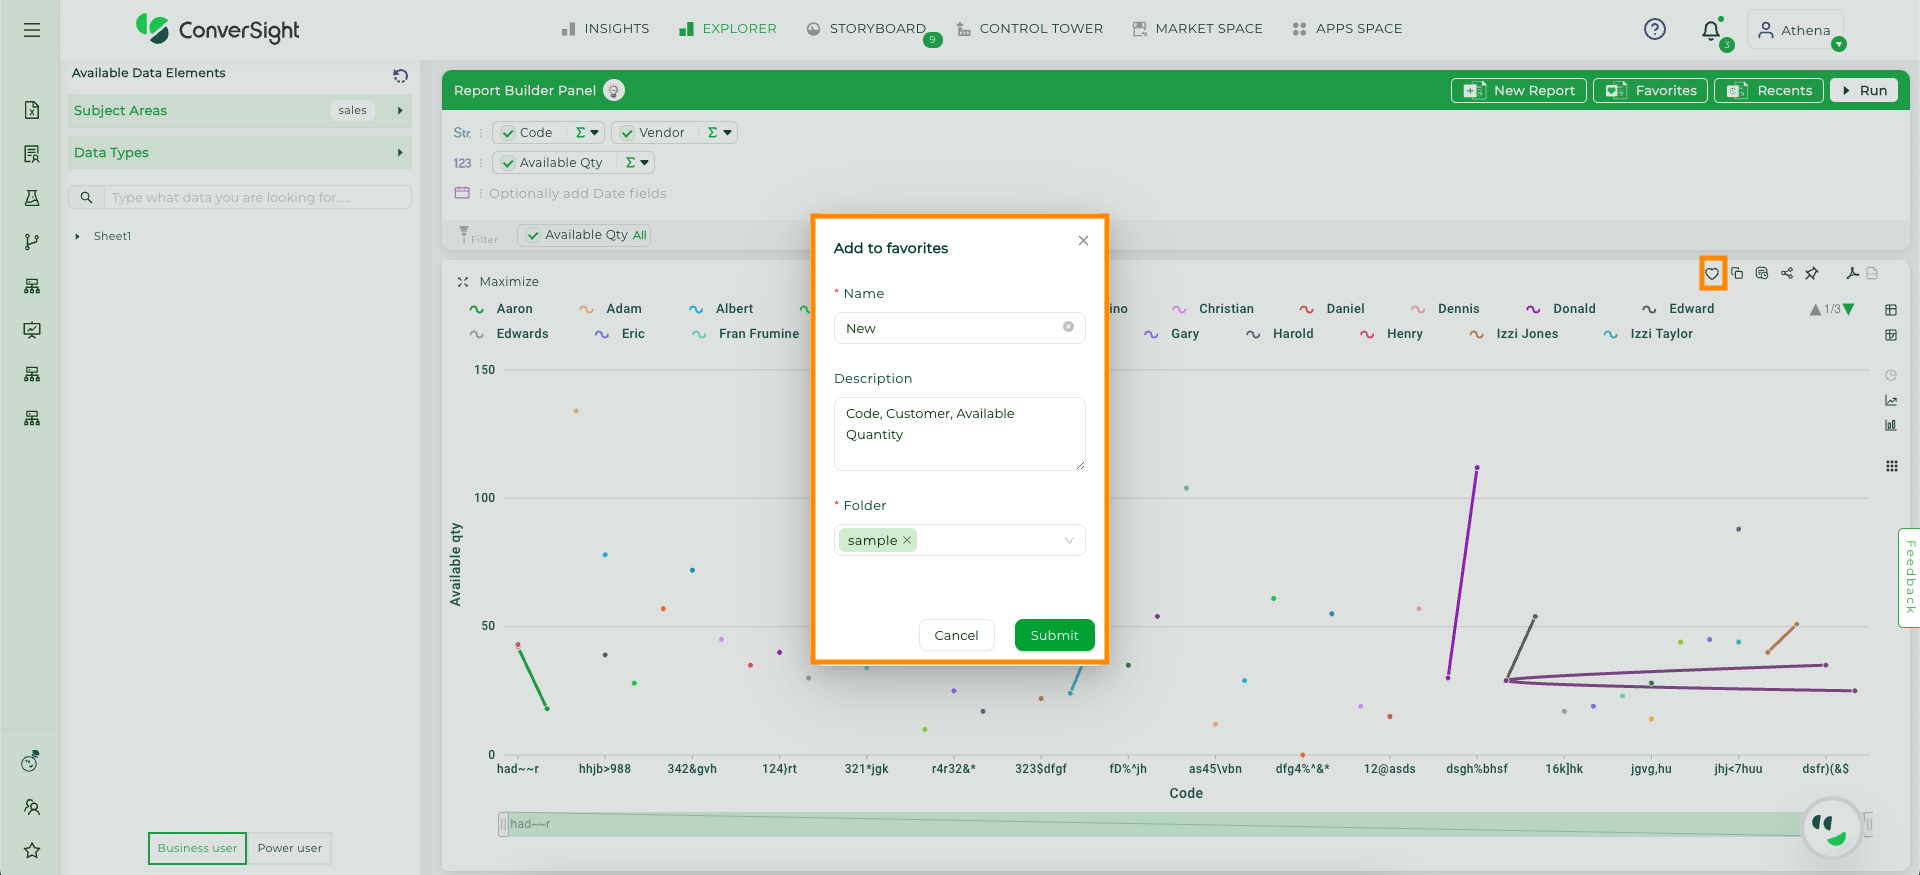Pin the chart with pin icon

pos(1812,273)
